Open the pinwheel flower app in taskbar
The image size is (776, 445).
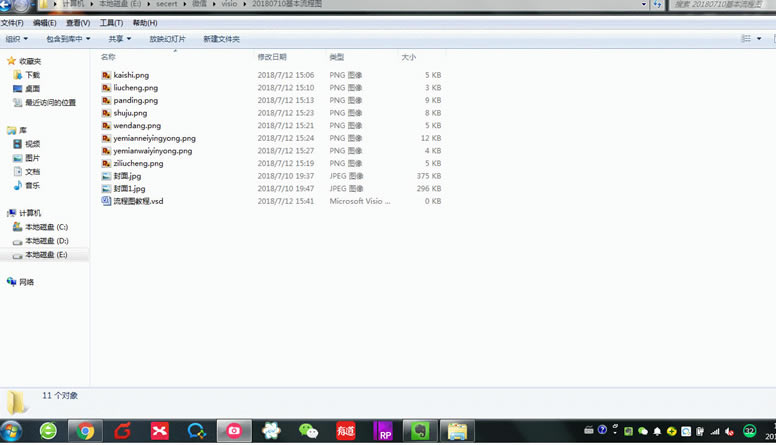pyautogui.click(x=271, y=431)
